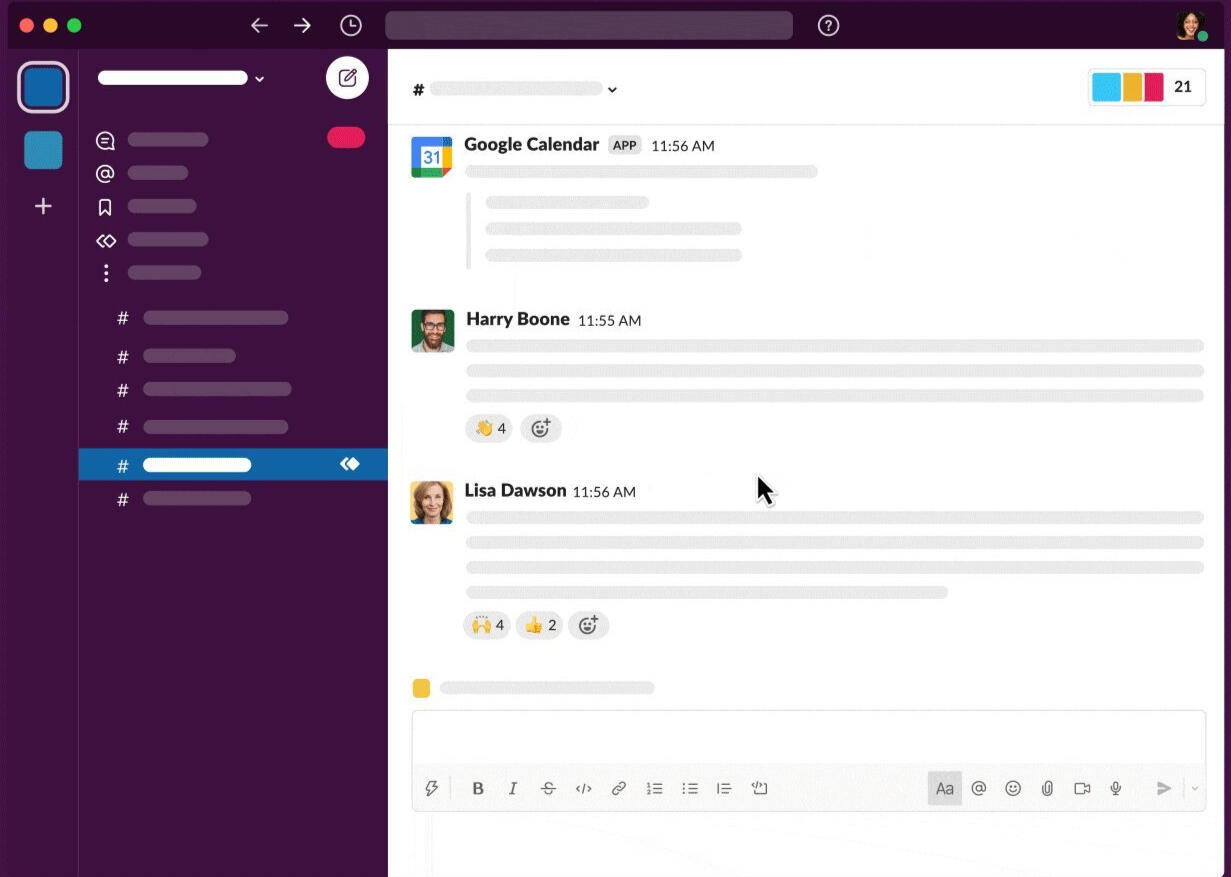The height and width of the screenshot is (877, 1231).
Task: Click the help question mark icon
Action: coord(828,26)
